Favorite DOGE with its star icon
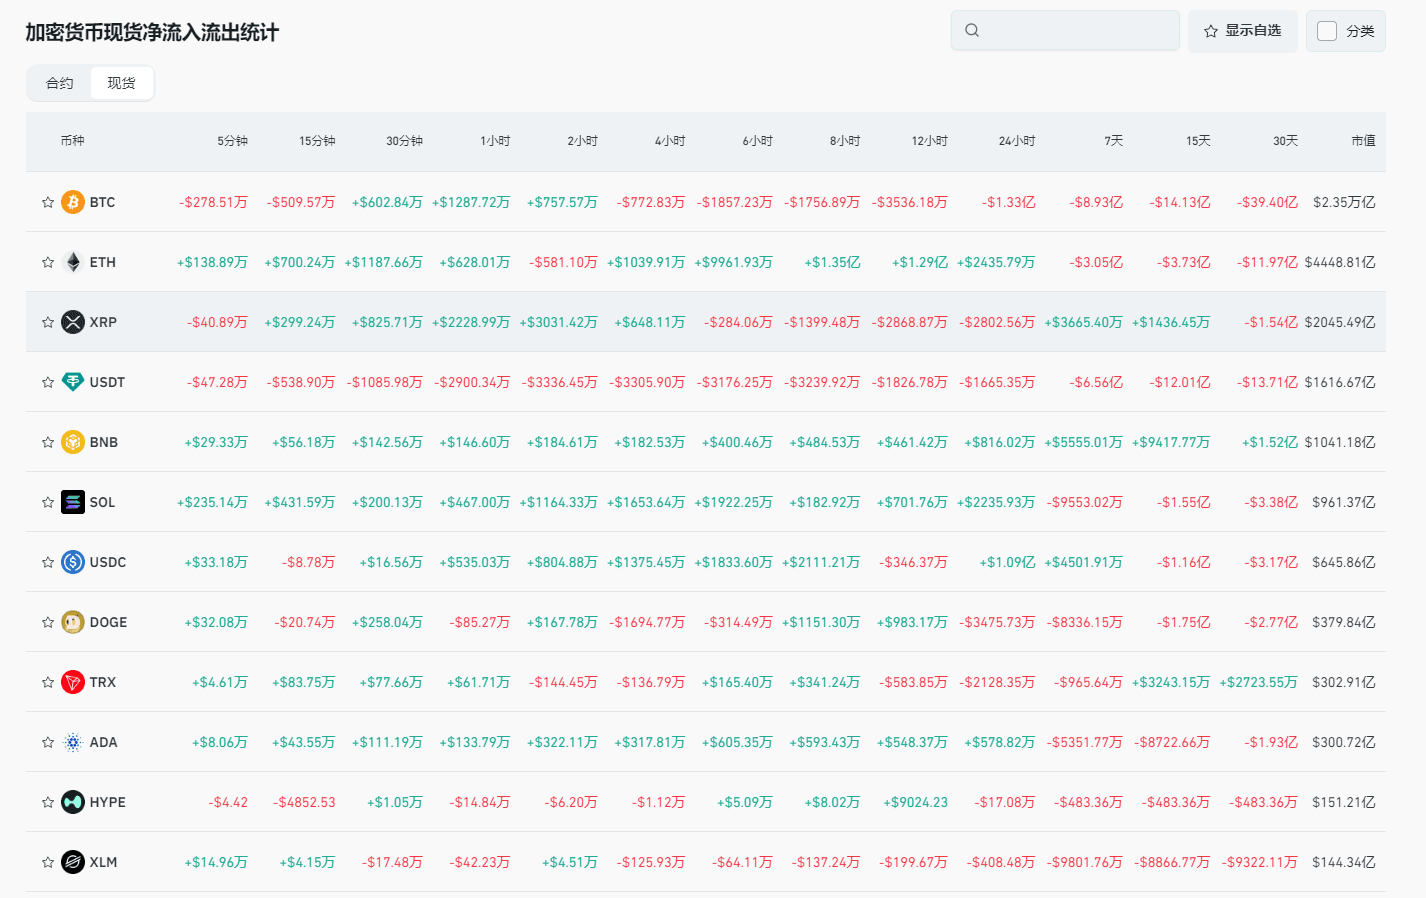Image resolution: width=1426 pixels, height=898 pixels. 47,622
